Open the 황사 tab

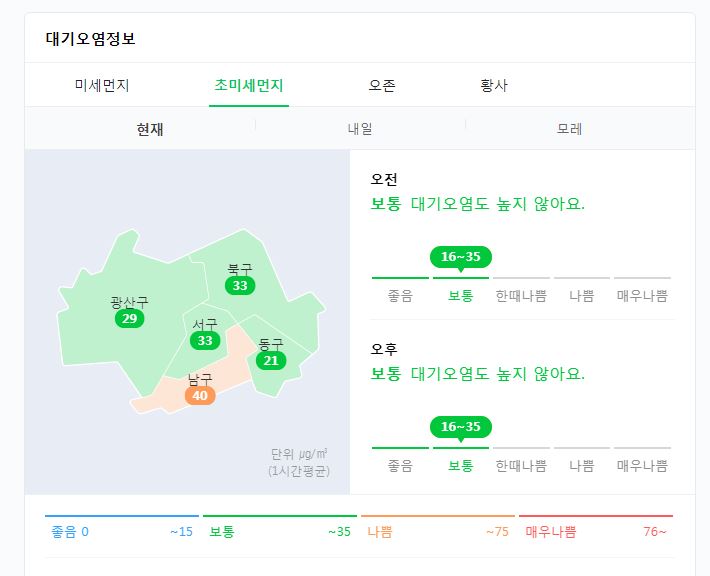pyautogui.click(x=494, y=85)
